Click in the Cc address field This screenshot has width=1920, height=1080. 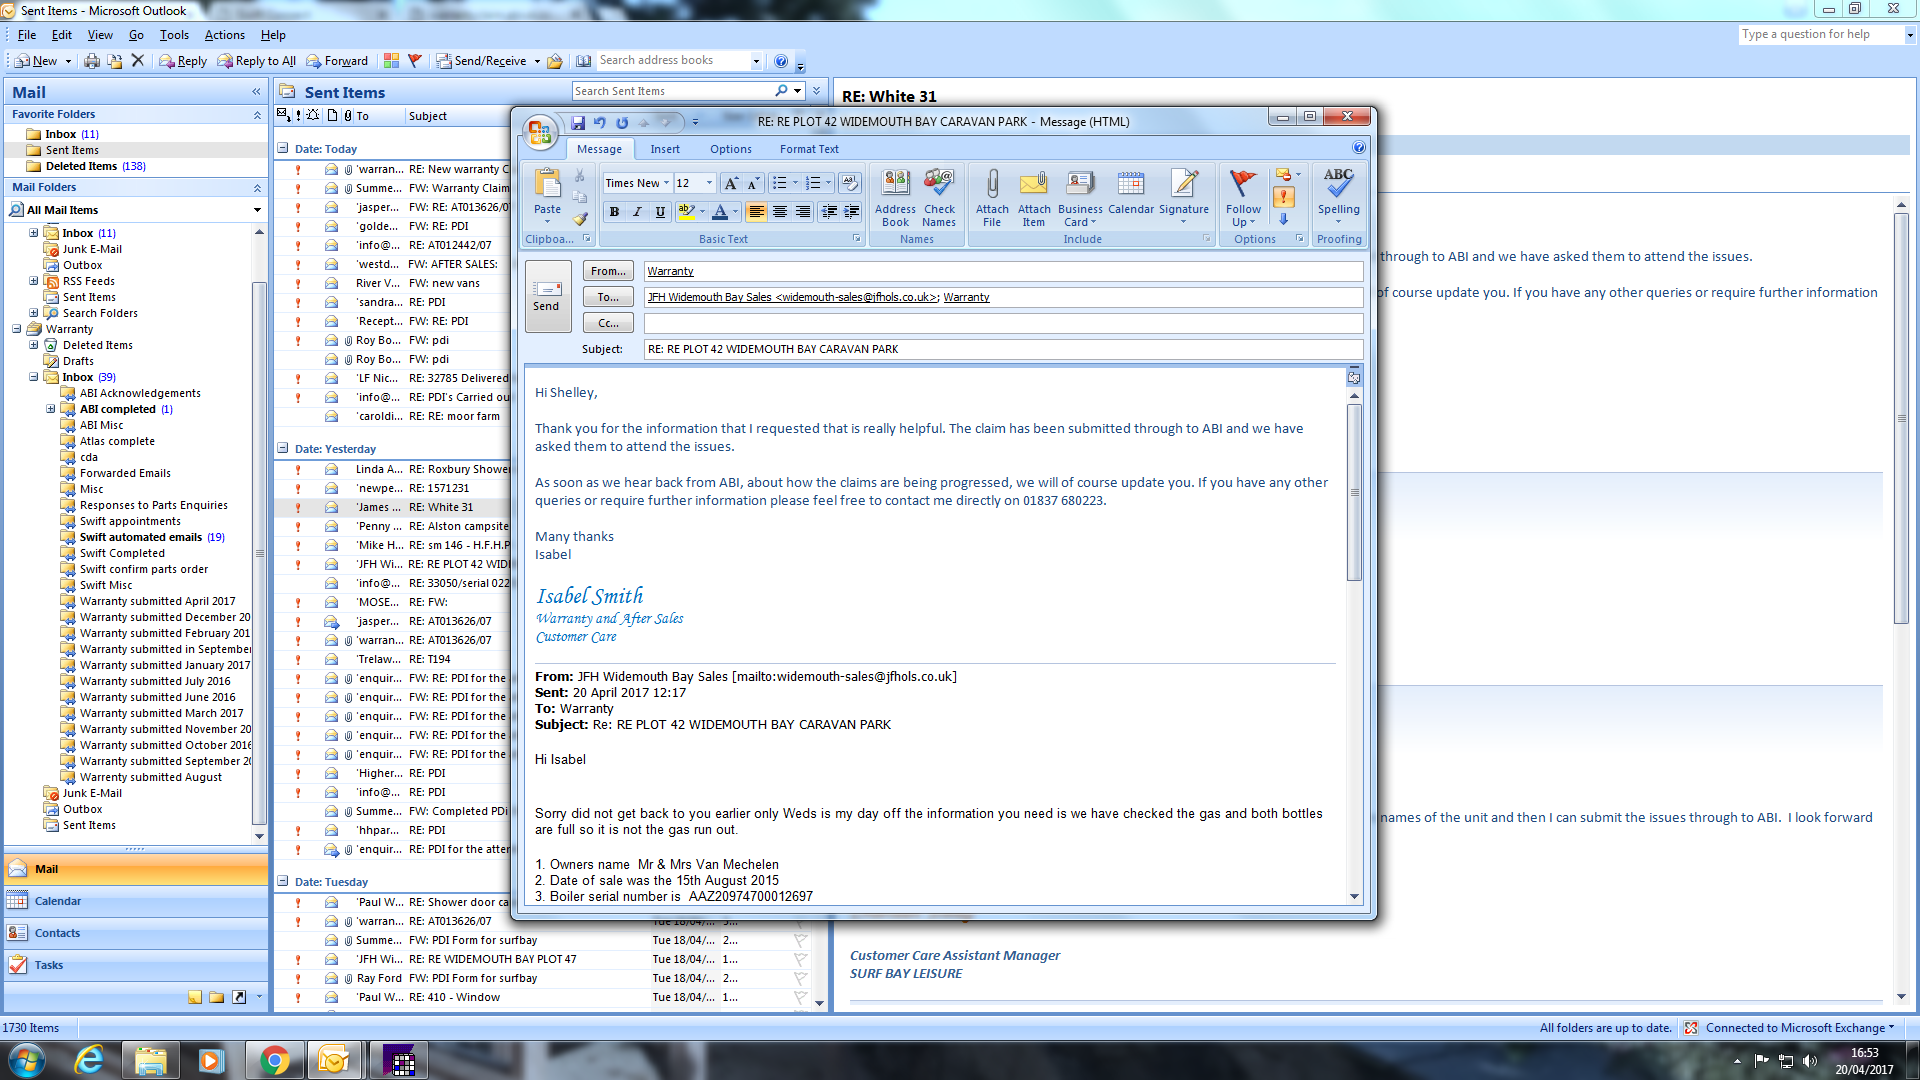tap(1002, 323)
